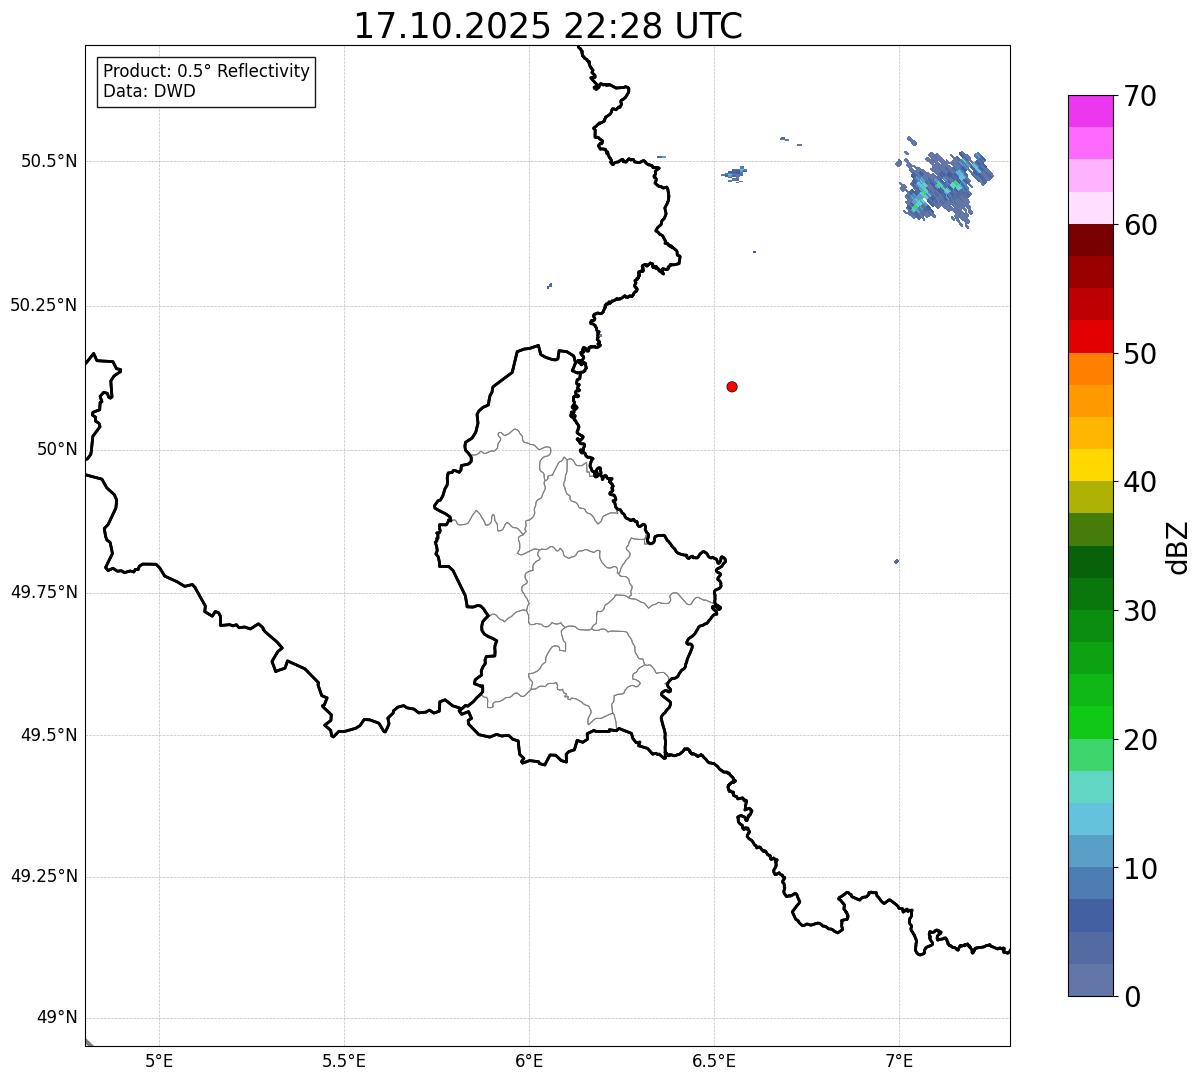The height and width of the screenshot is (1081, 1202).
Task: Click the tiny radar echo near 49.8°N 7°E
Action: coord(896,561)
